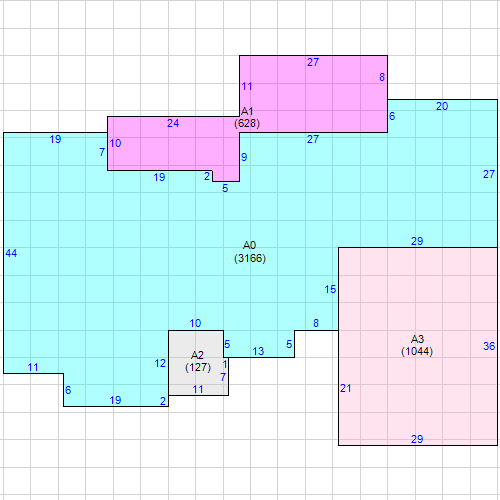Image resolution: width=500 pixels, height=500 pixels.
Task: Click the 13 dimension below A0
Action: (258, 351)
